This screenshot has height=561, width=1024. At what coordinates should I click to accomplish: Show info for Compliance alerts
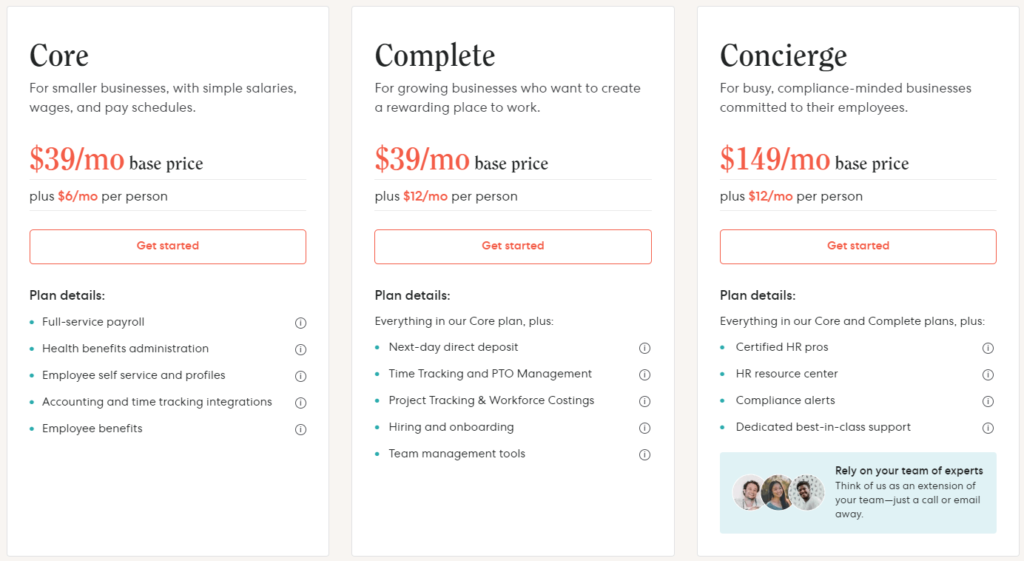click(x=988, y=401)
